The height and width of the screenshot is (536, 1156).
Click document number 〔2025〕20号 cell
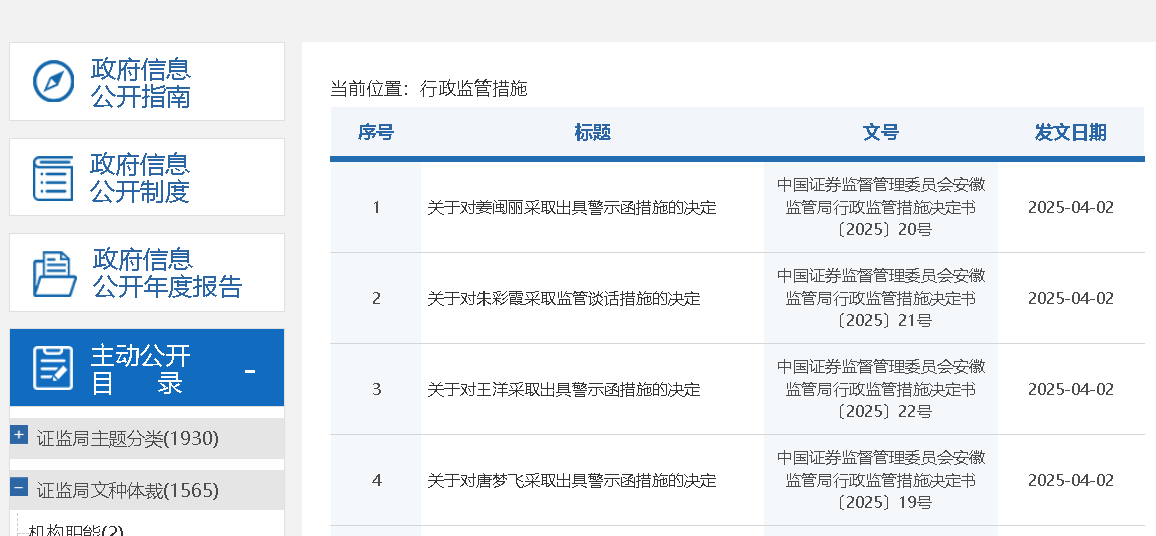[881, 207]
